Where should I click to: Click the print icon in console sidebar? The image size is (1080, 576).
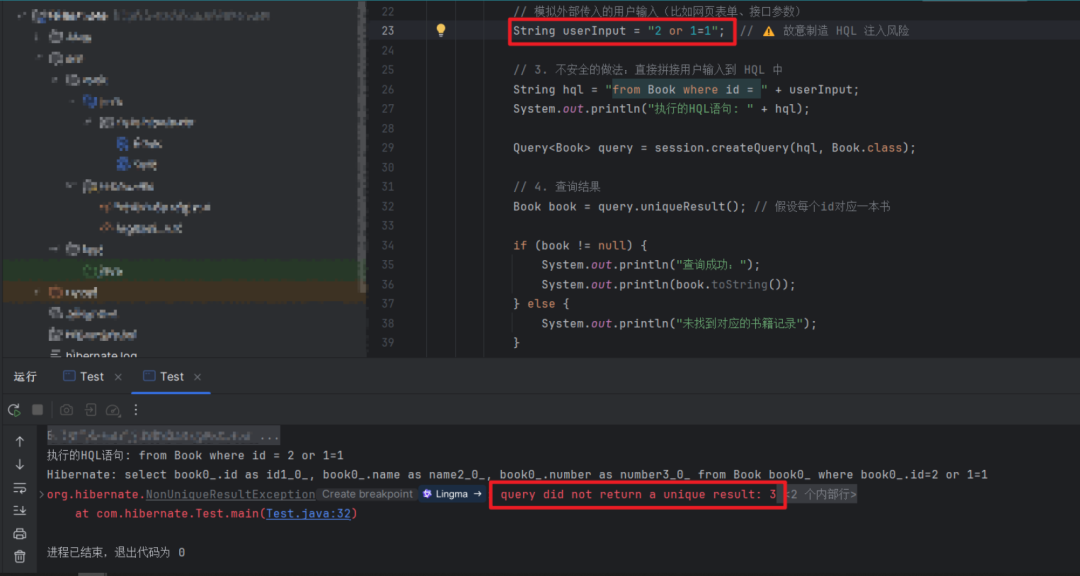coord(20,533)
